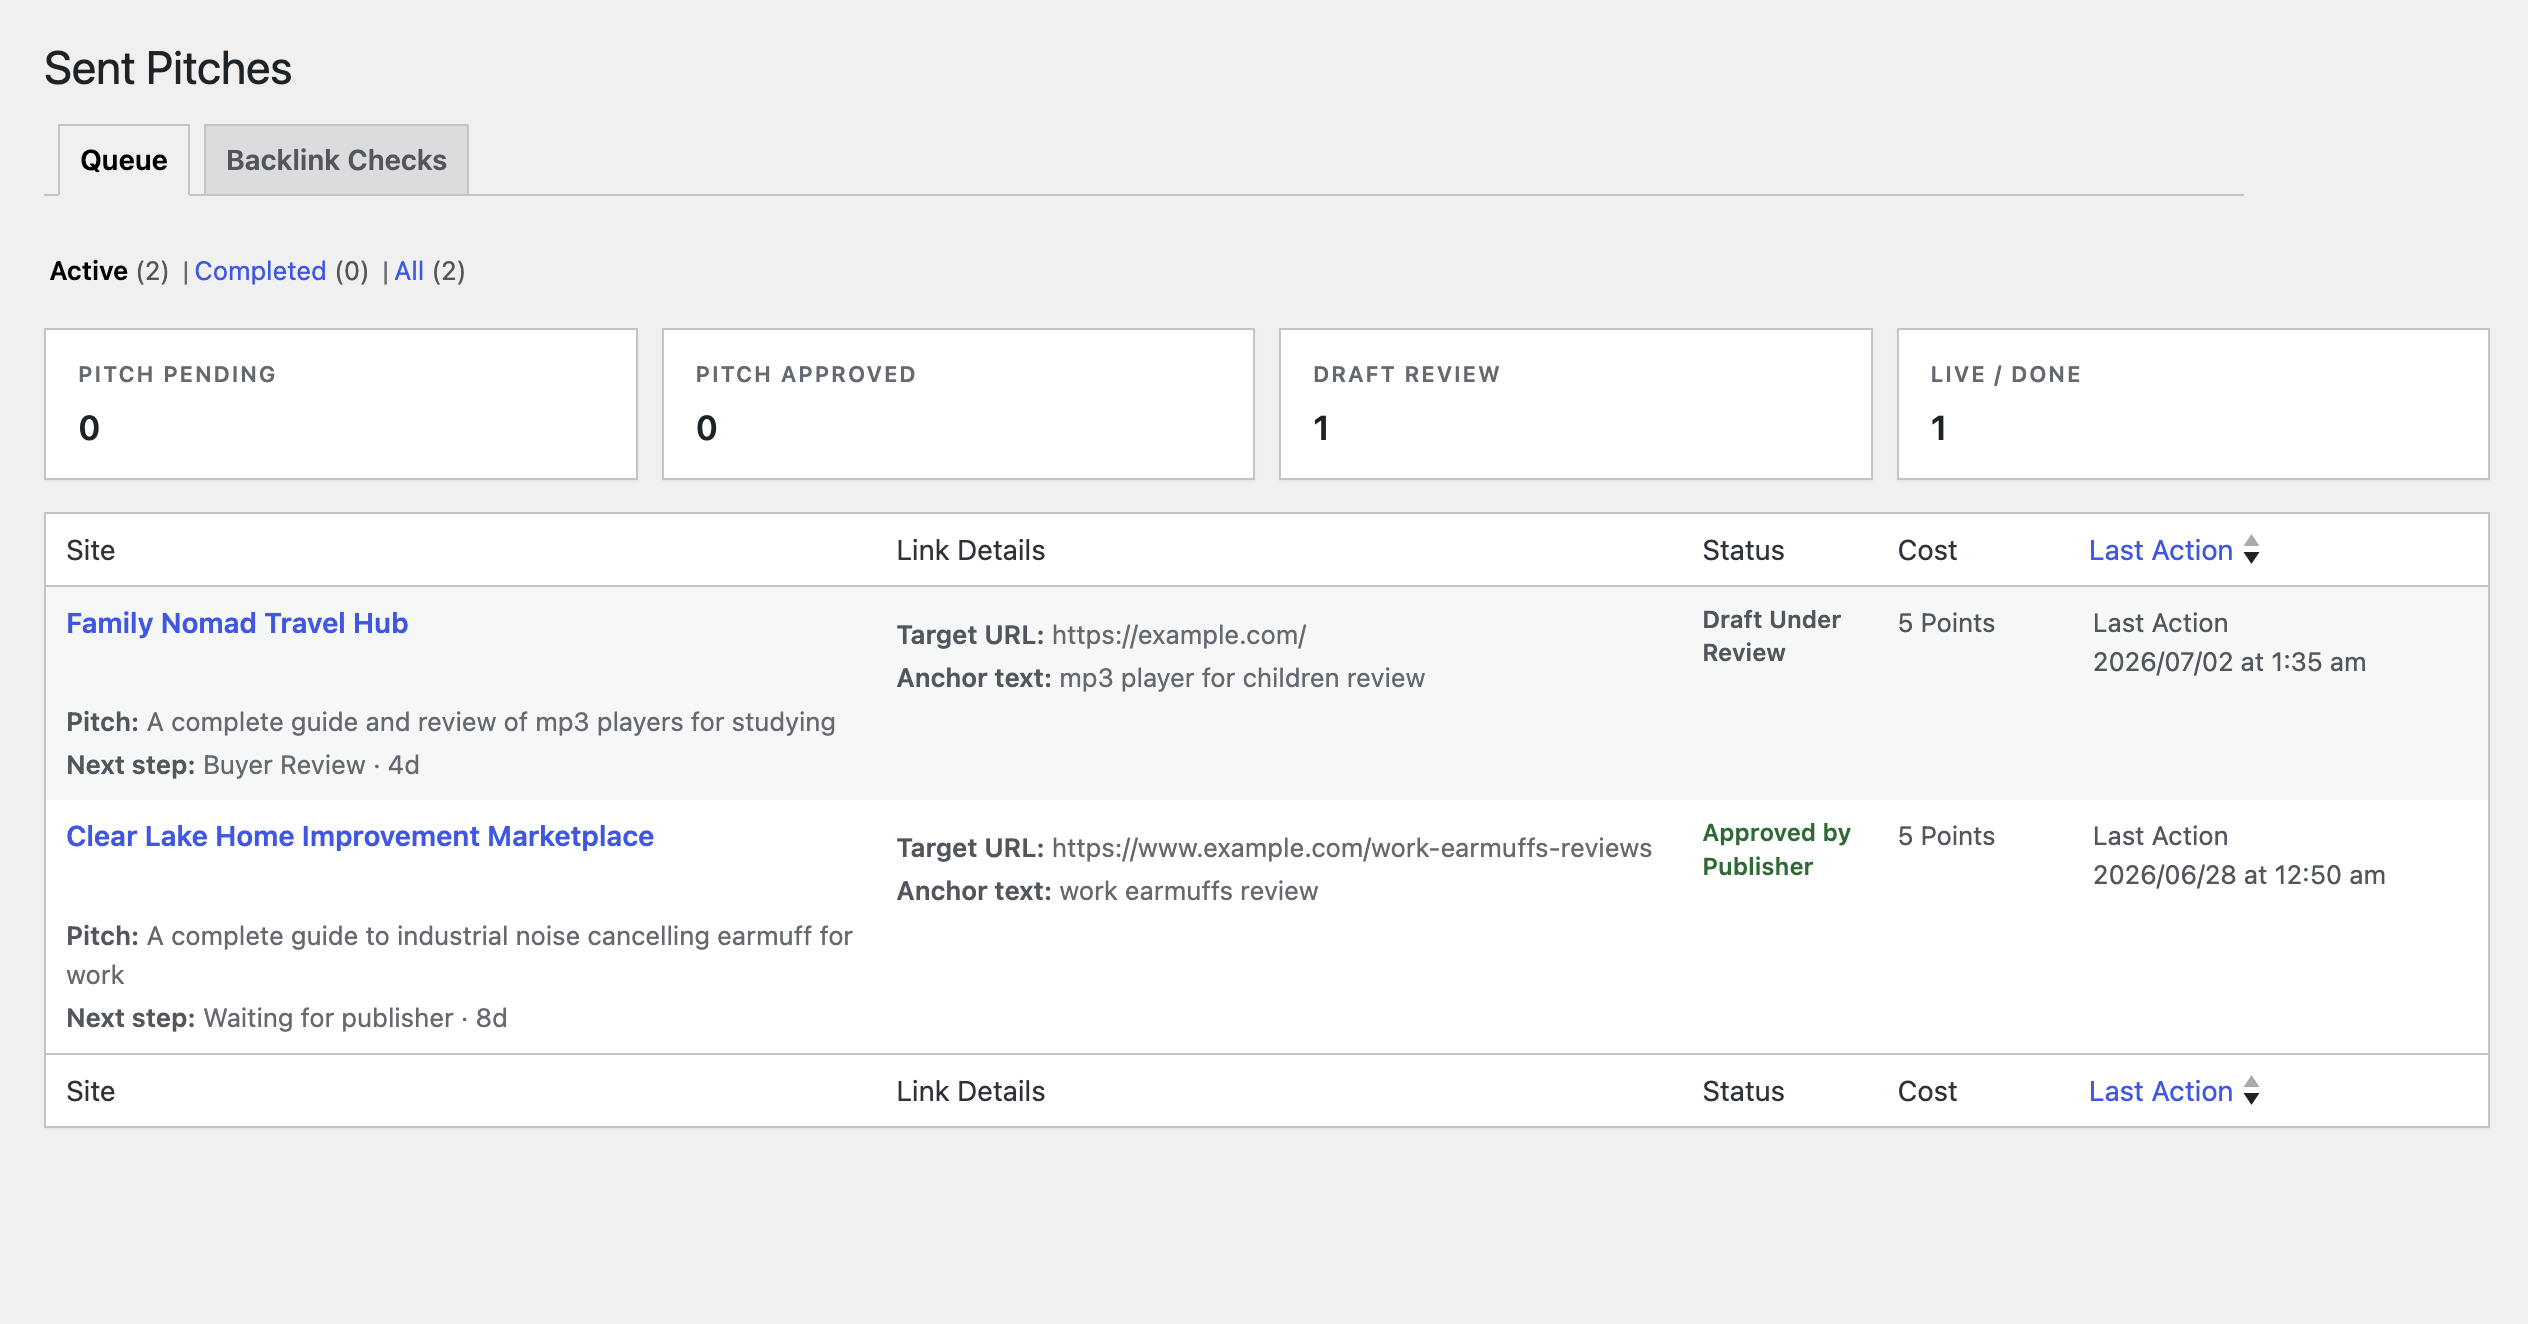Click Next step Waiting for publisher 8d

point(287,1018)
